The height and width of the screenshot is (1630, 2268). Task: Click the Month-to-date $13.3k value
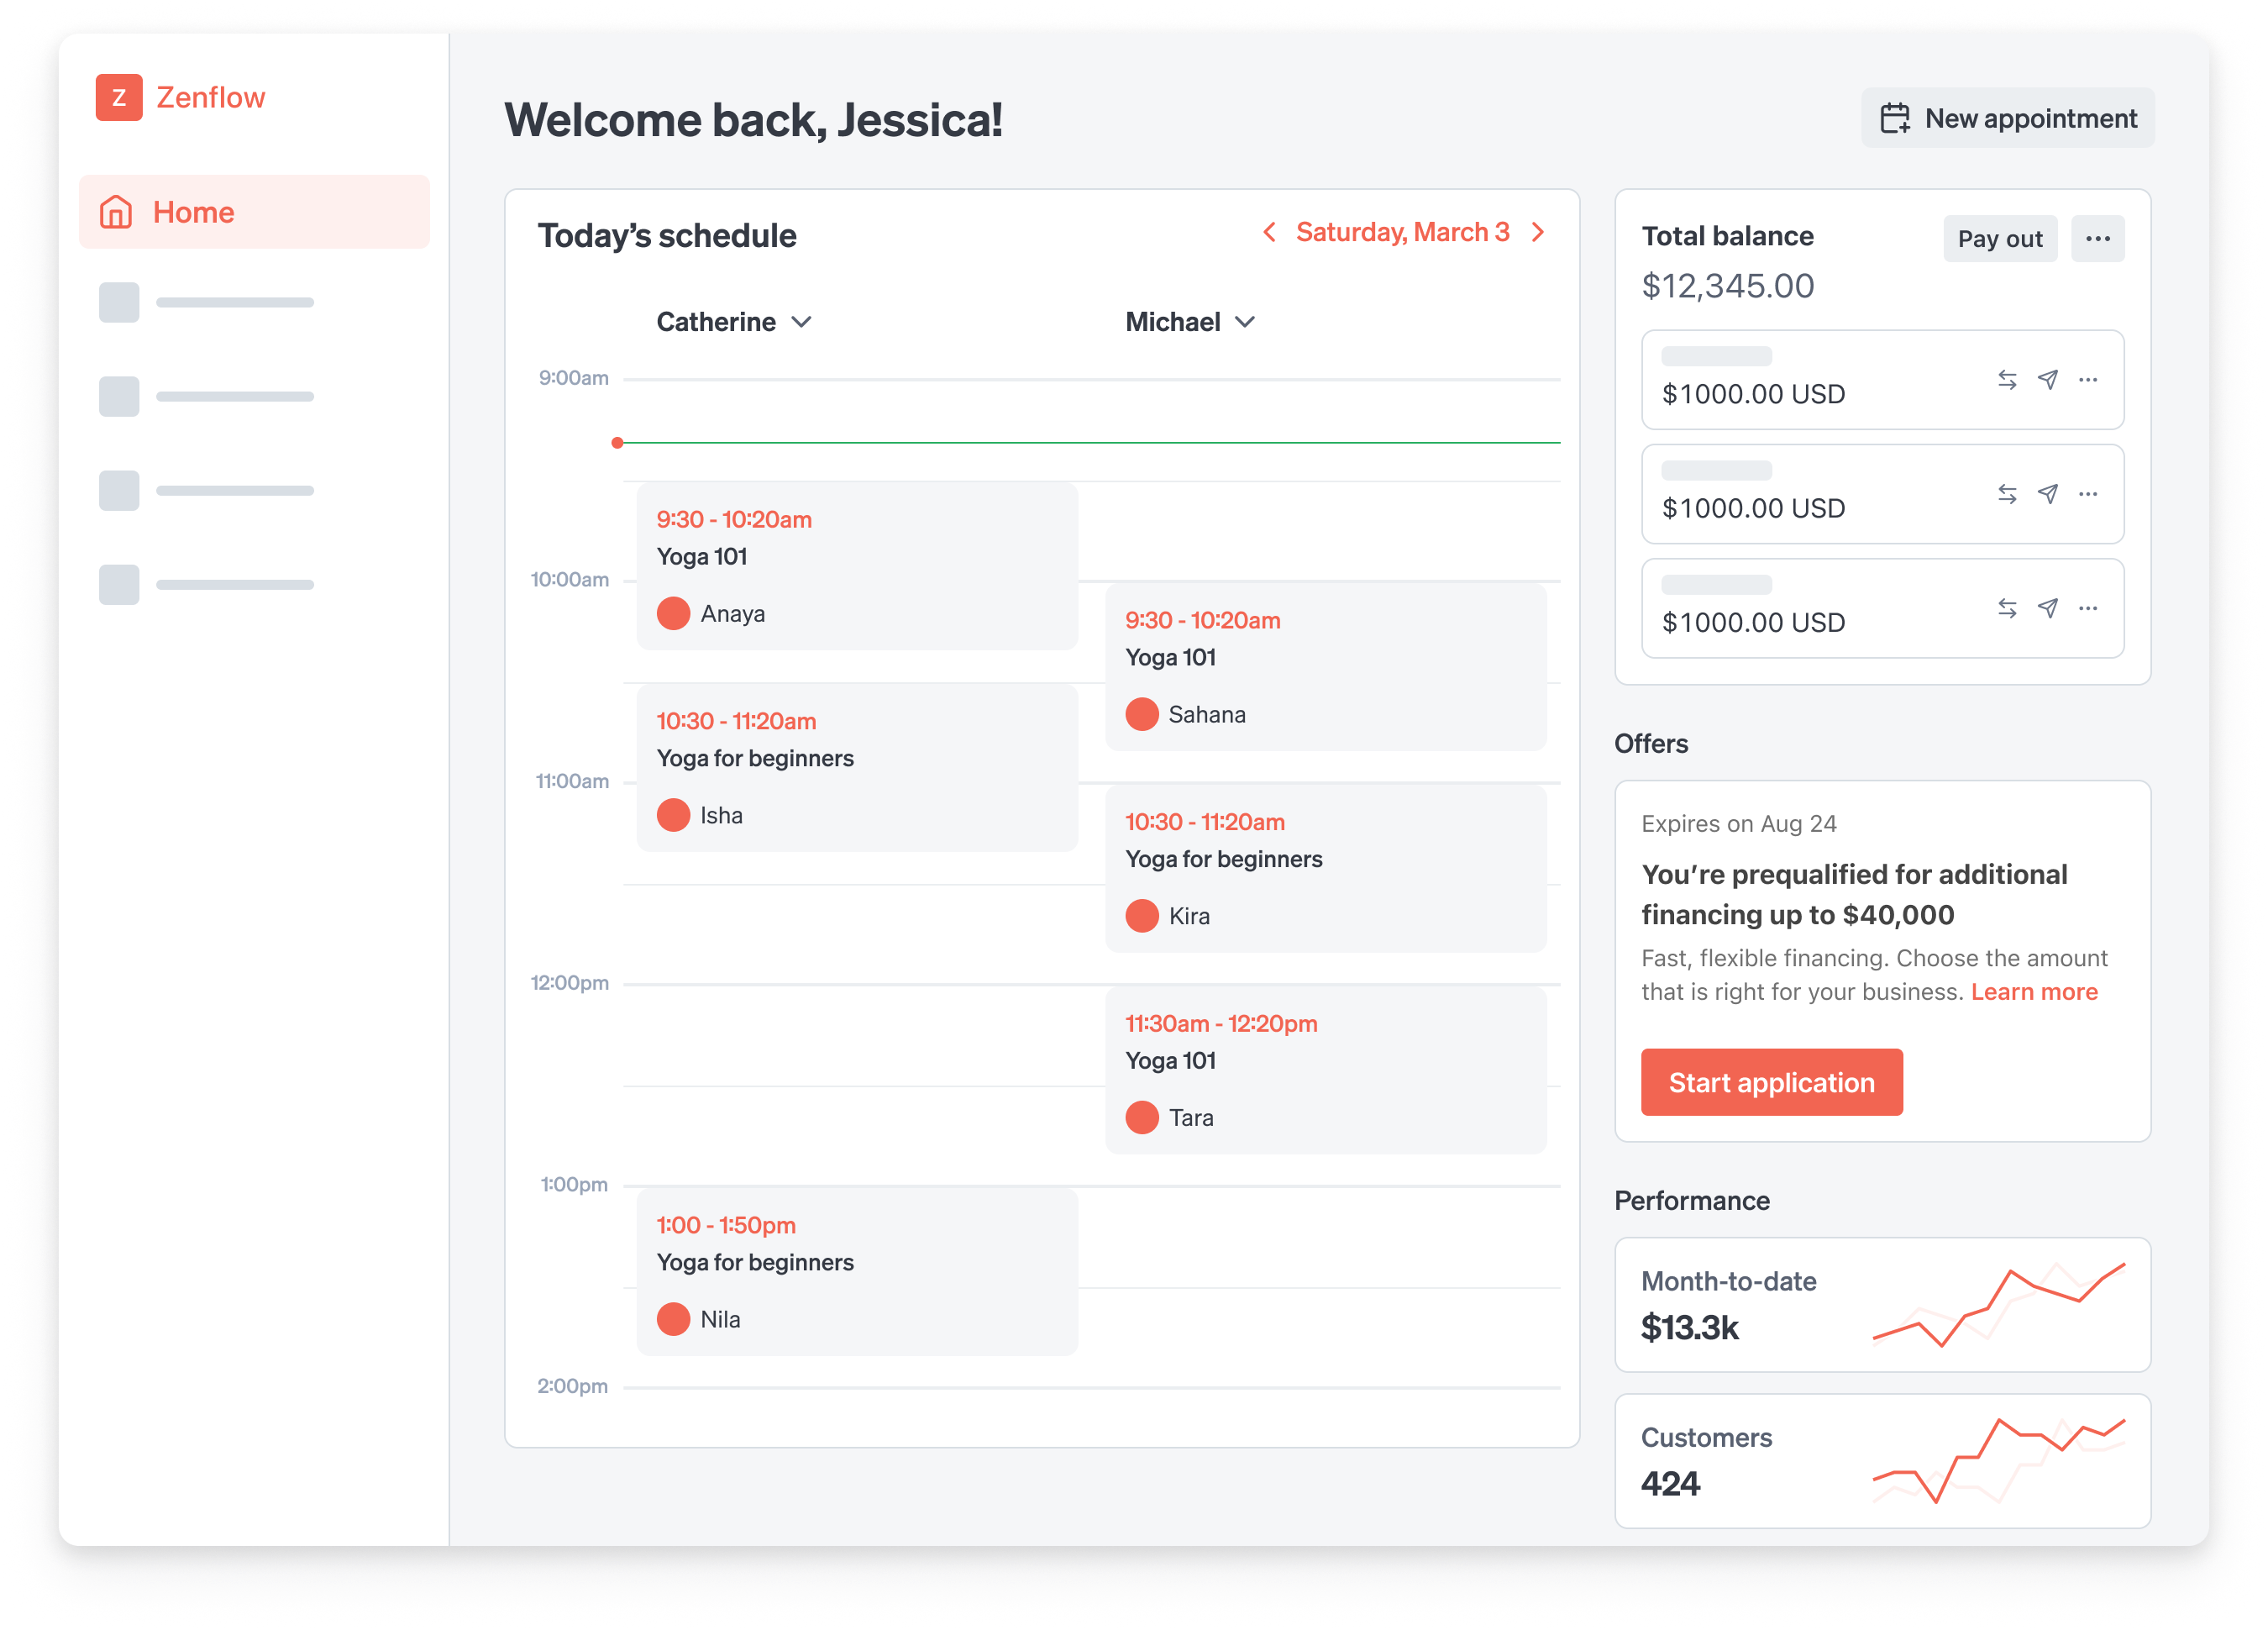pos(1689,1328)
